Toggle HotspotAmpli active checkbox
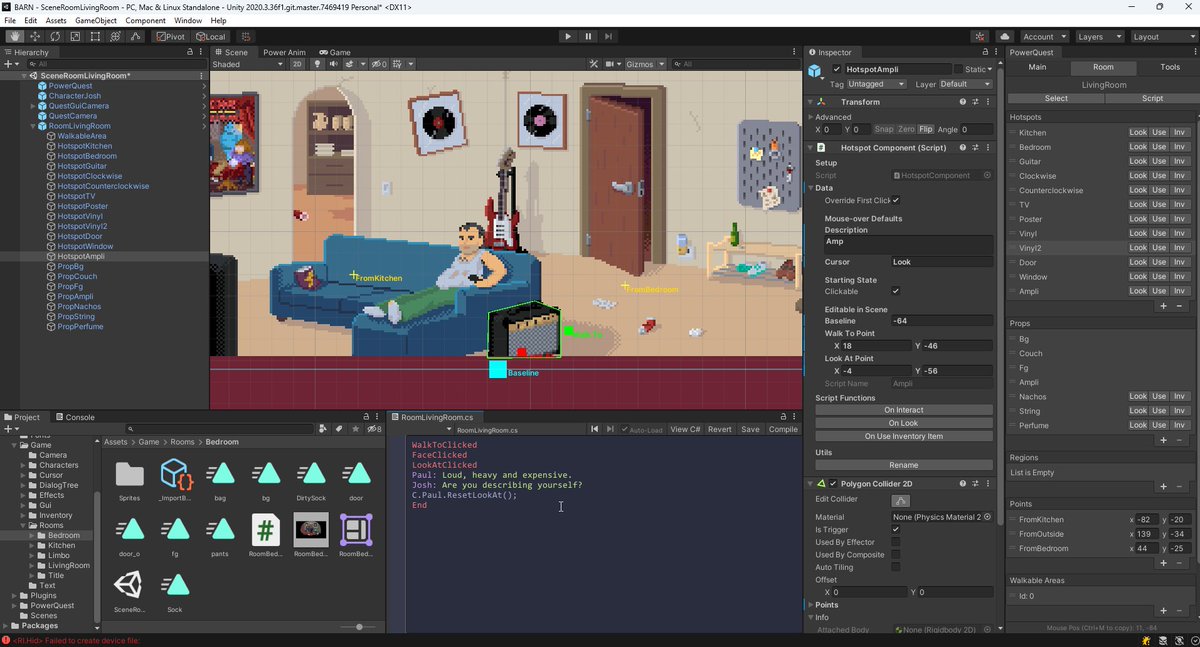The image size is (1200, 647). coord(837,69)
